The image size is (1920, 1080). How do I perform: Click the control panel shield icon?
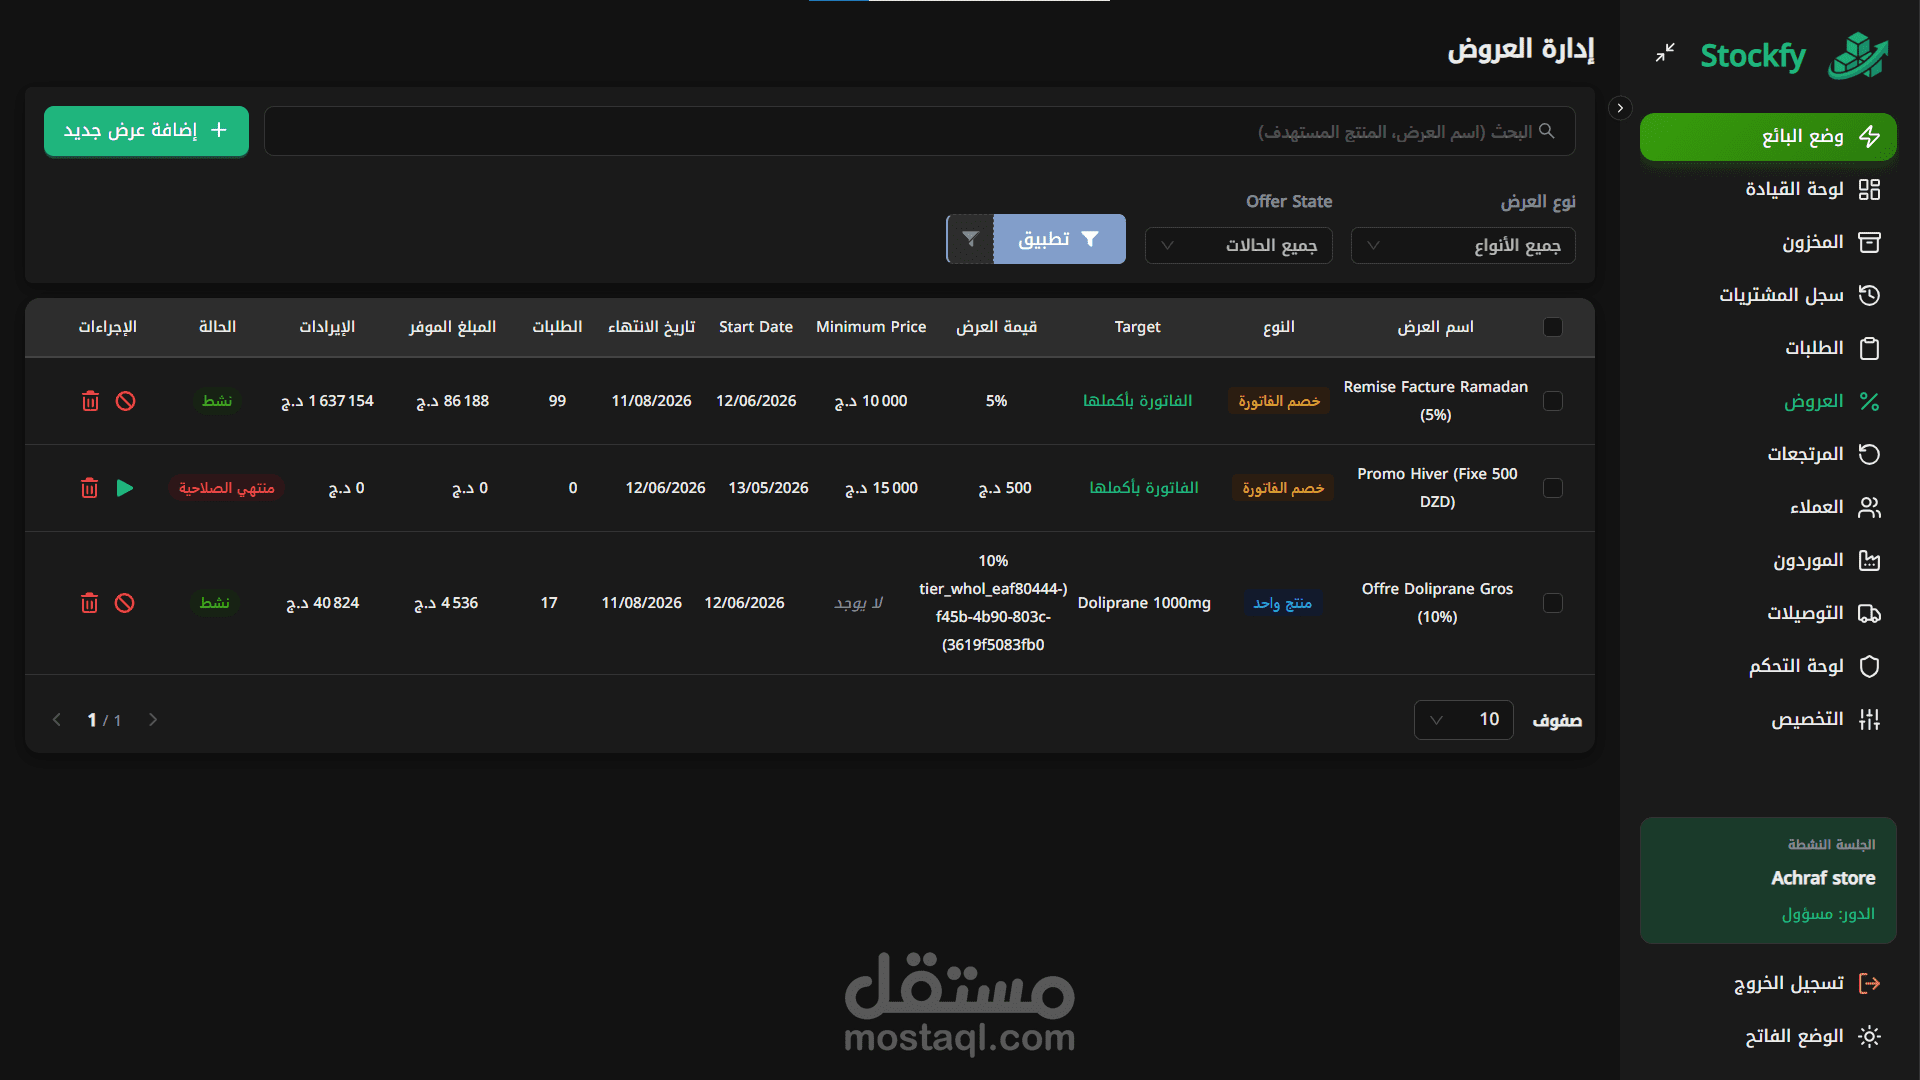tap(1869, 666)
